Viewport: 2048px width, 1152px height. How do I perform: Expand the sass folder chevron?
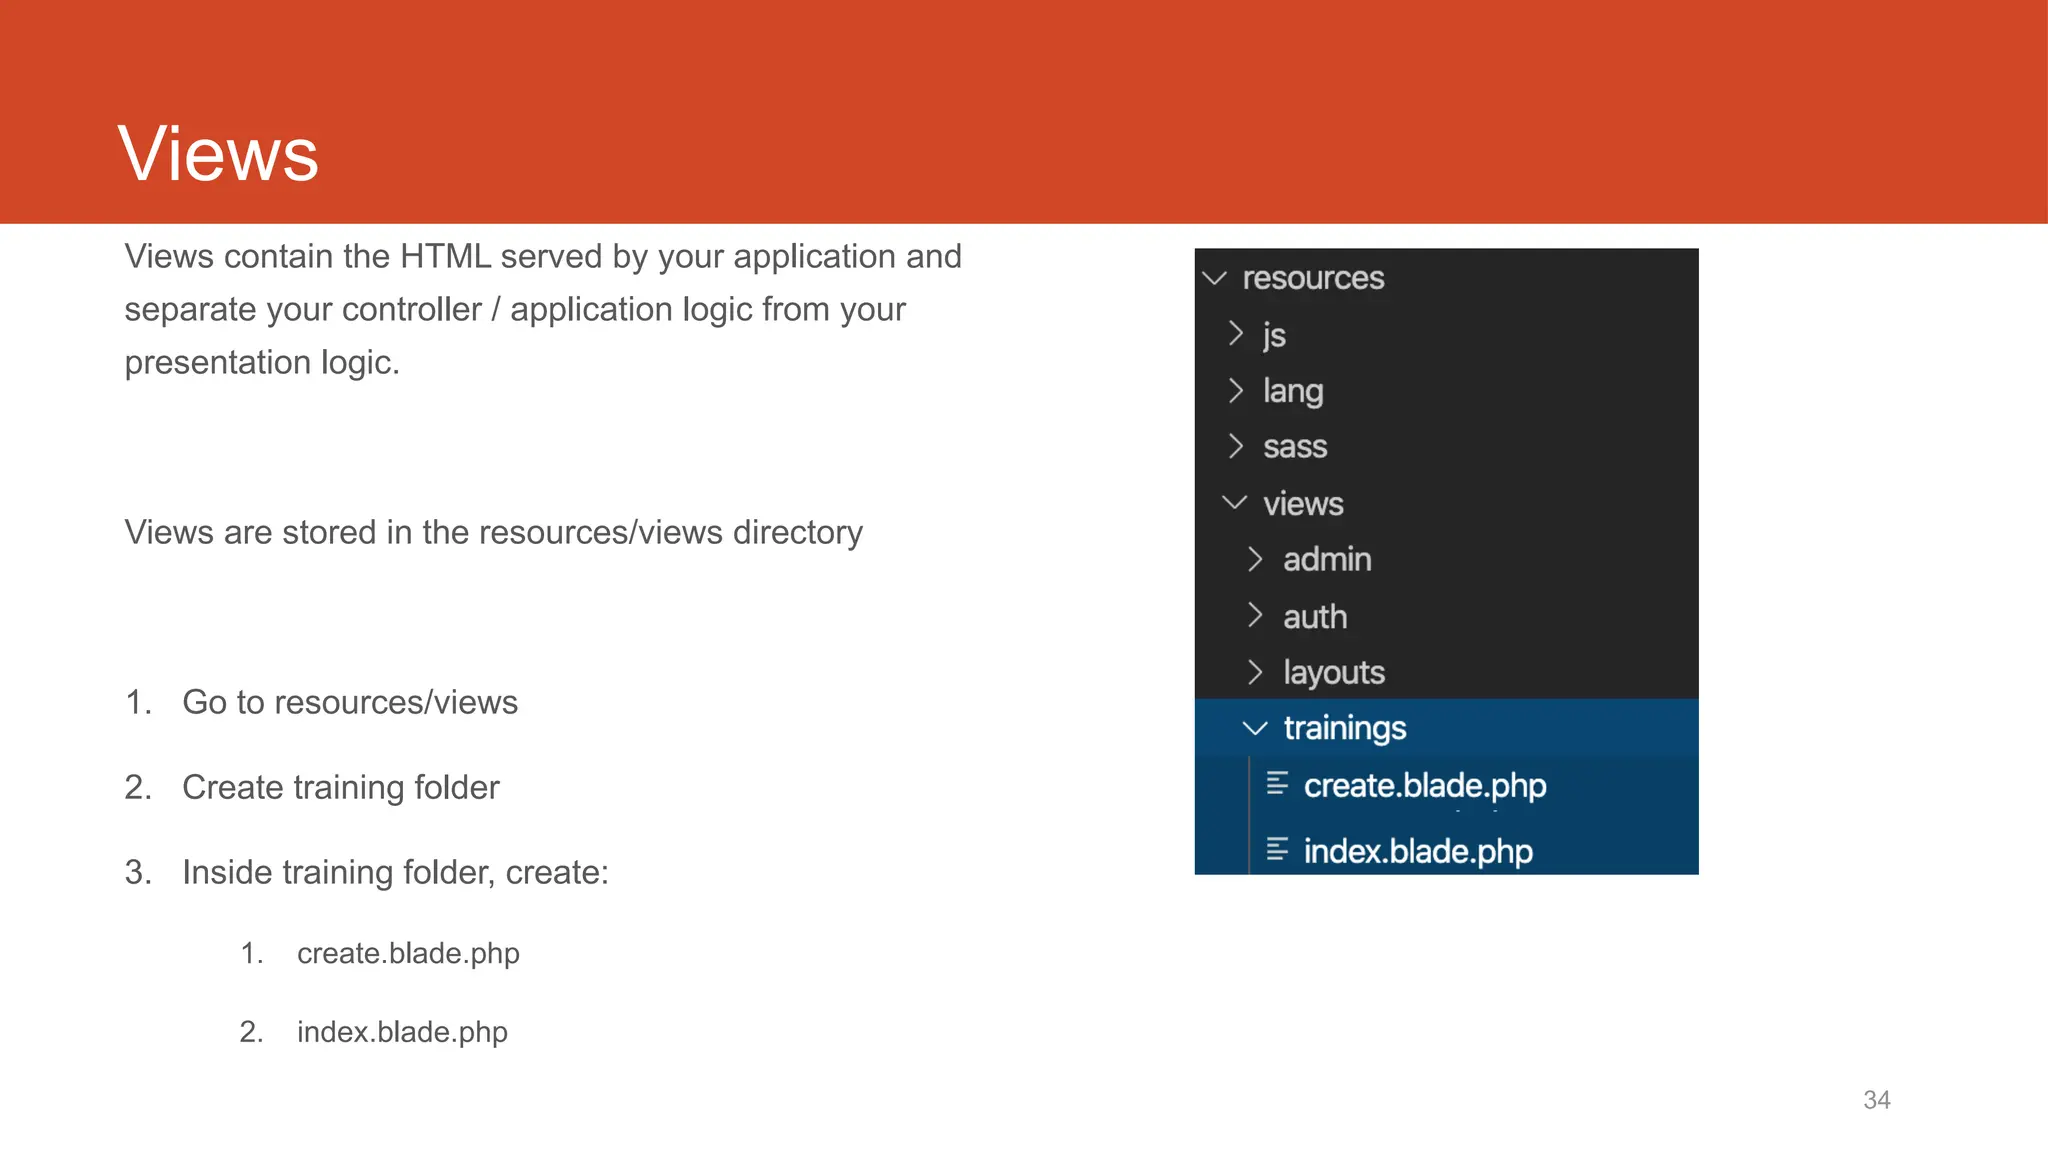point(1236,446)
